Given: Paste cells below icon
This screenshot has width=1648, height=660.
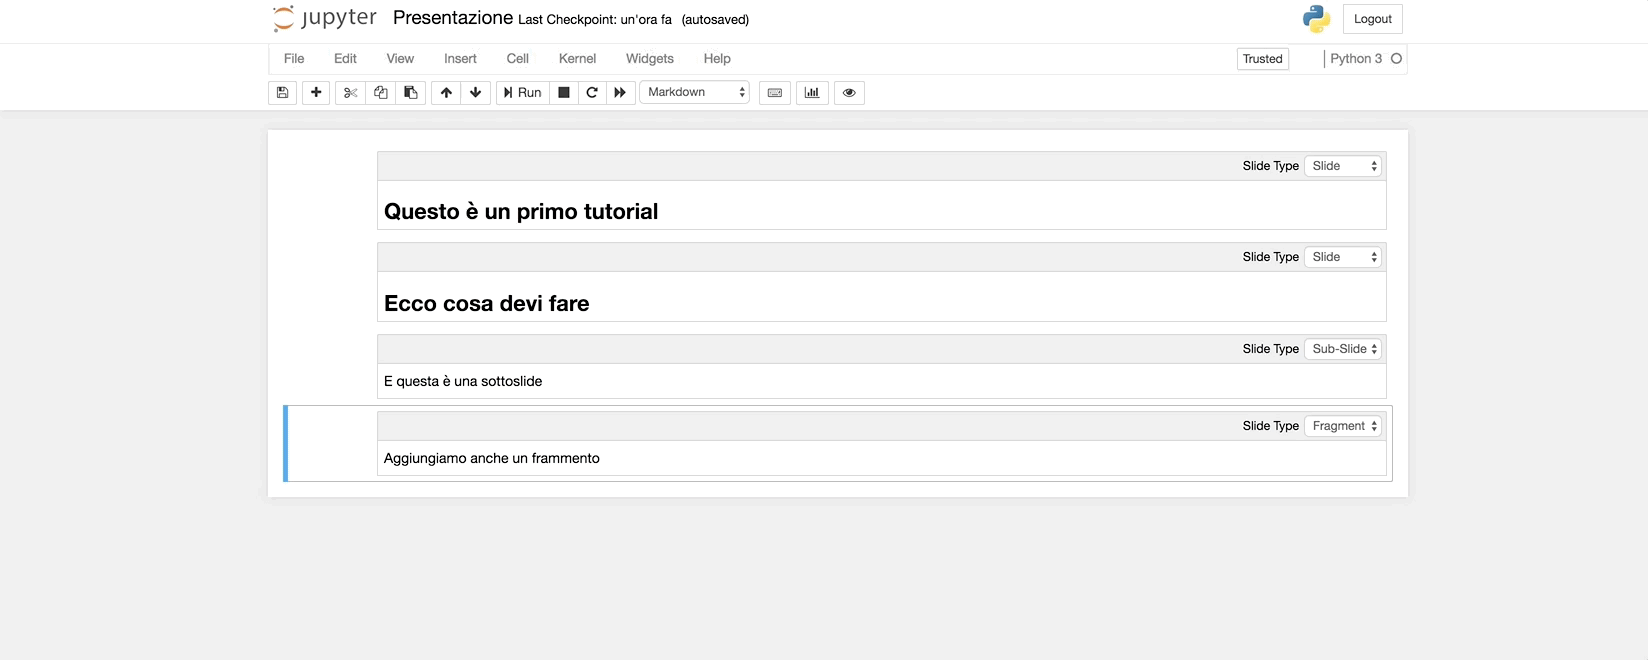Looking at the screenshot, I should [411, 93].
